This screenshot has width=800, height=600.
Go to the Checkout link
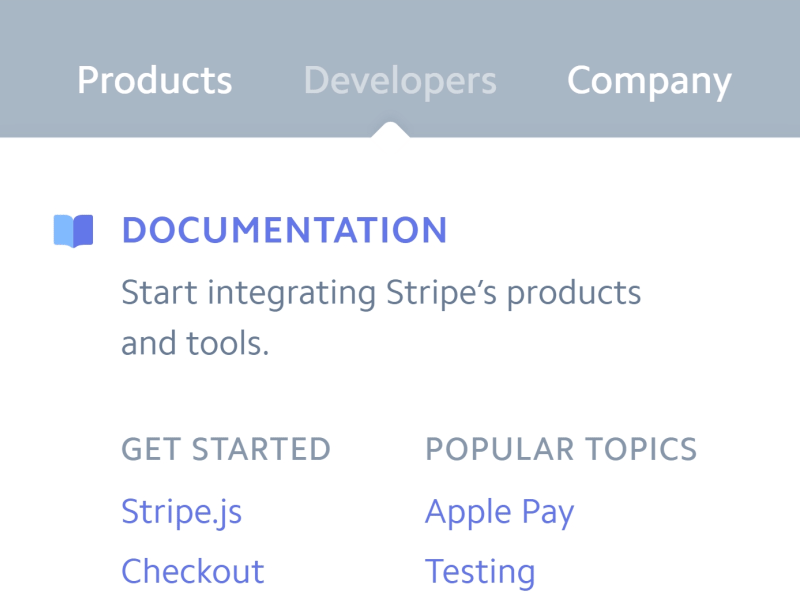coord(192,572)
